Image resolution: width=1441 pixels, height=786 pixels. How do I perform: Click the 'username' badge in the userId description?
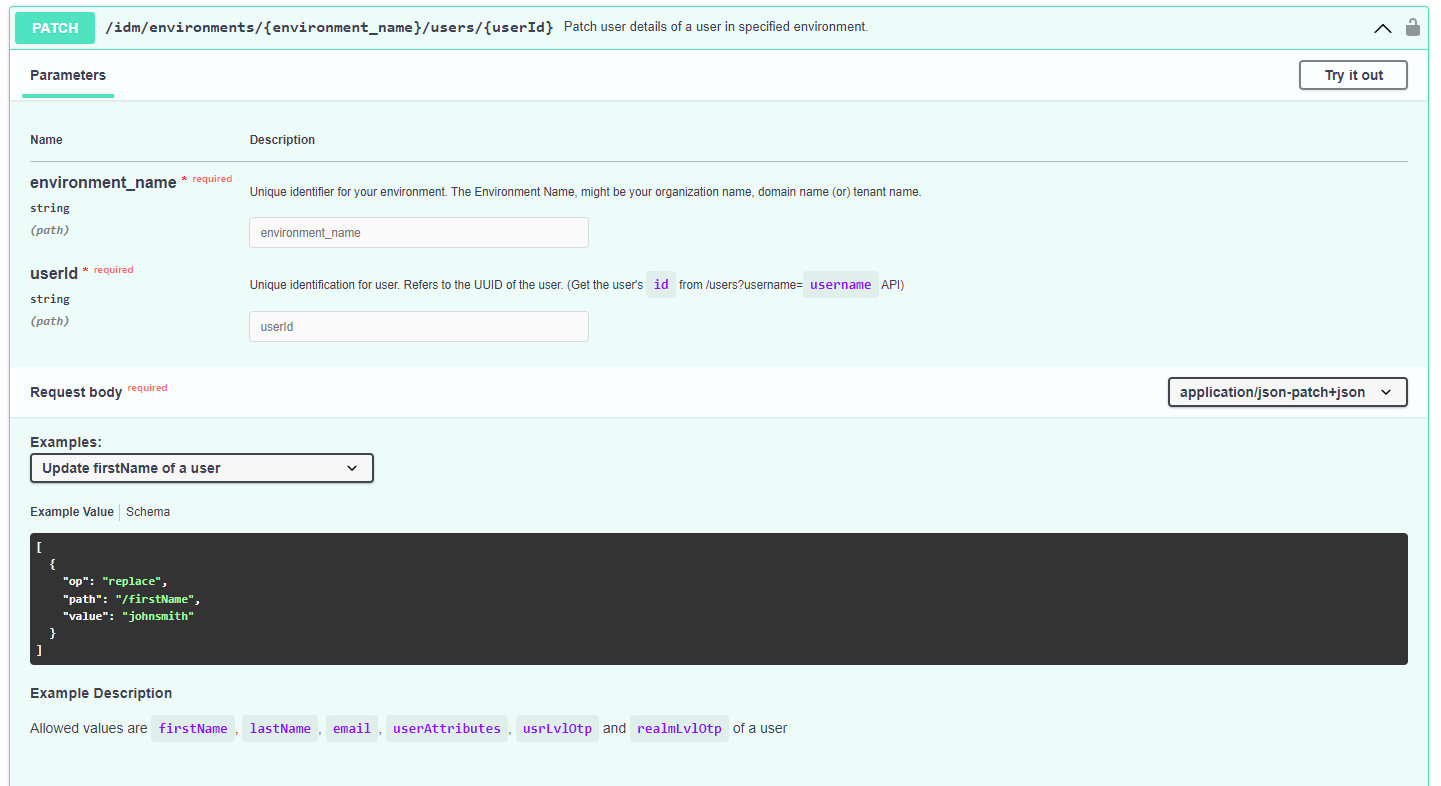[840, 284]
